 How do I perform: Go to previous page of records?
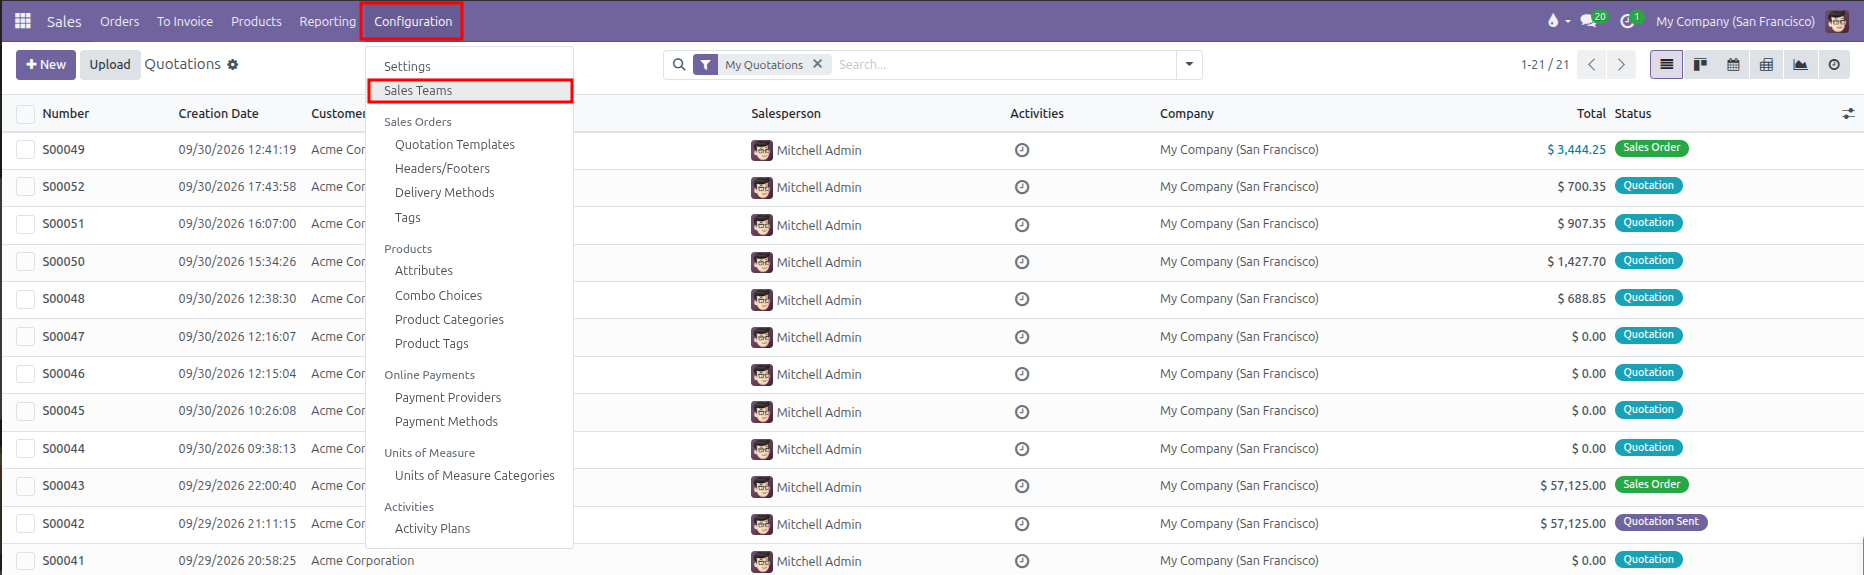[1592, 65]
